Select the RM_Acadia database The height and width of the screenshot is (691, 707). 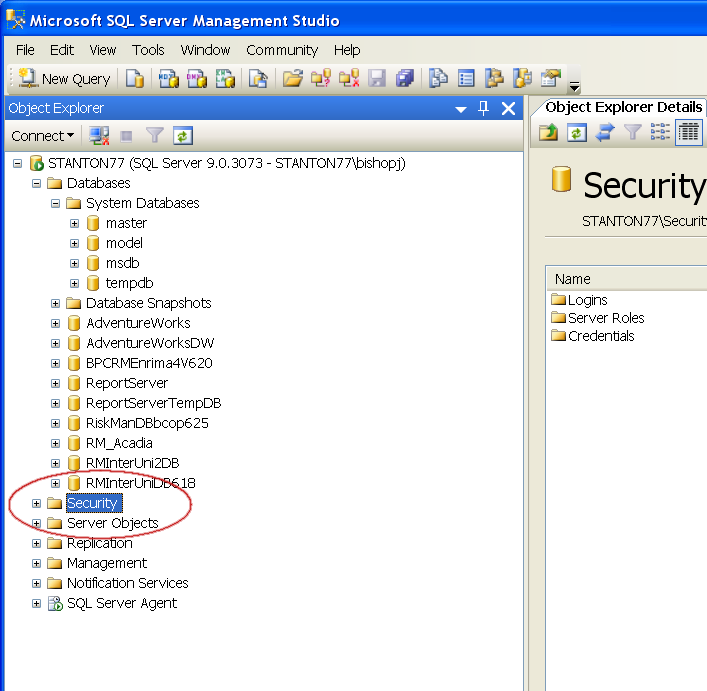click(x=119, y=444)
